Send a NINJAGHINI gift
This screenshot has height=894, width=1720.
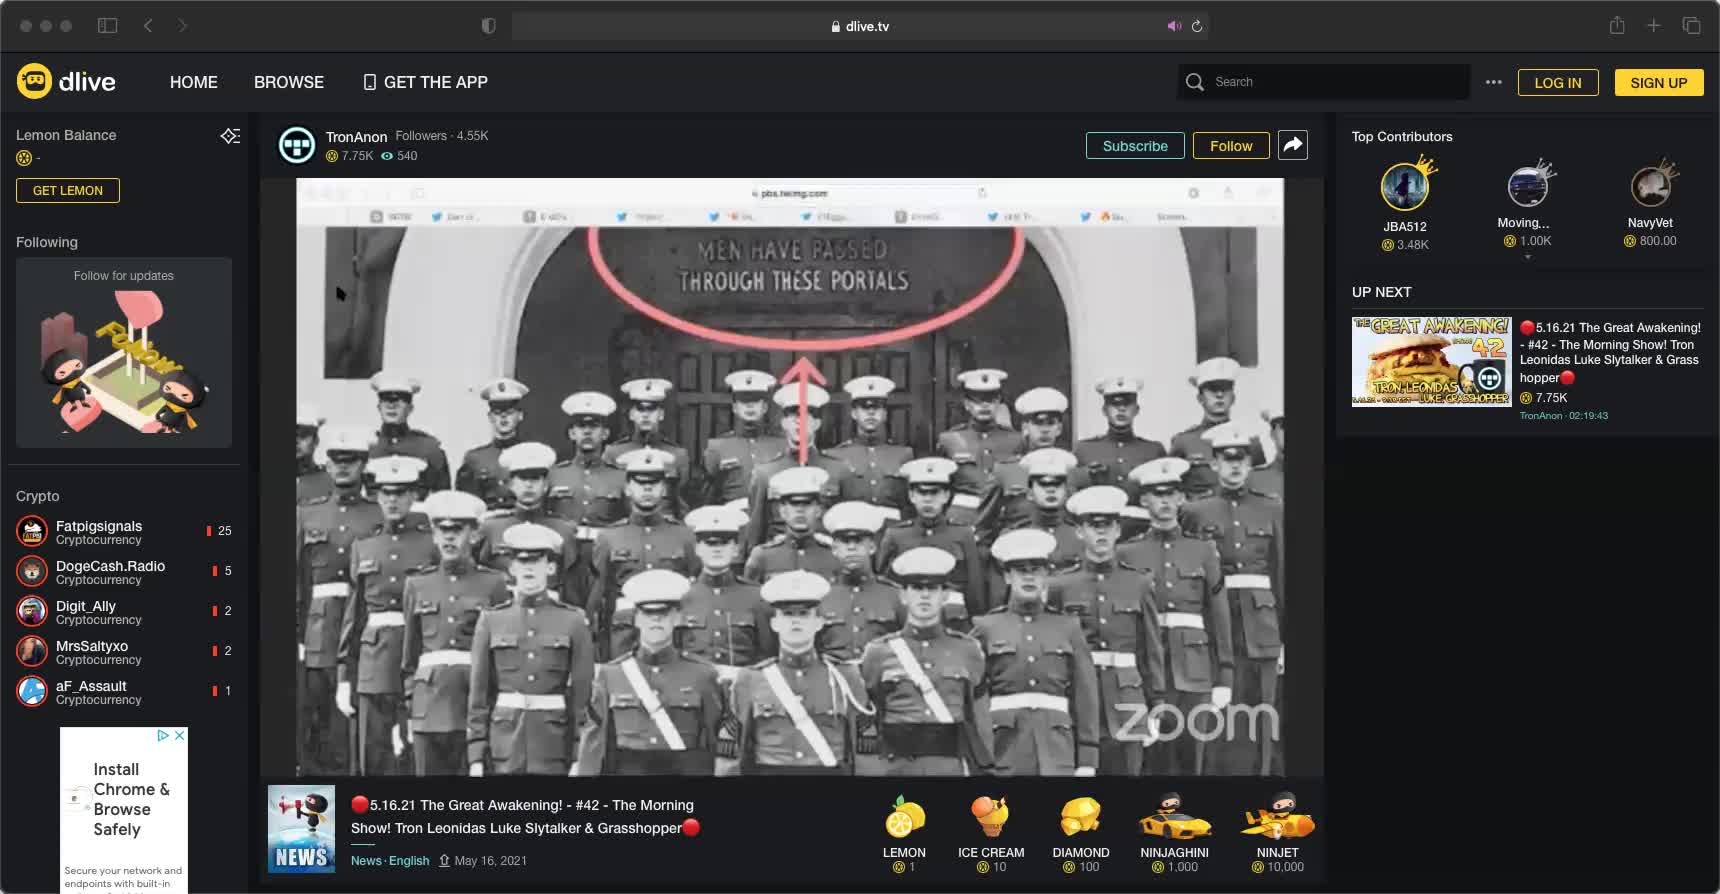click(1174, 833)
